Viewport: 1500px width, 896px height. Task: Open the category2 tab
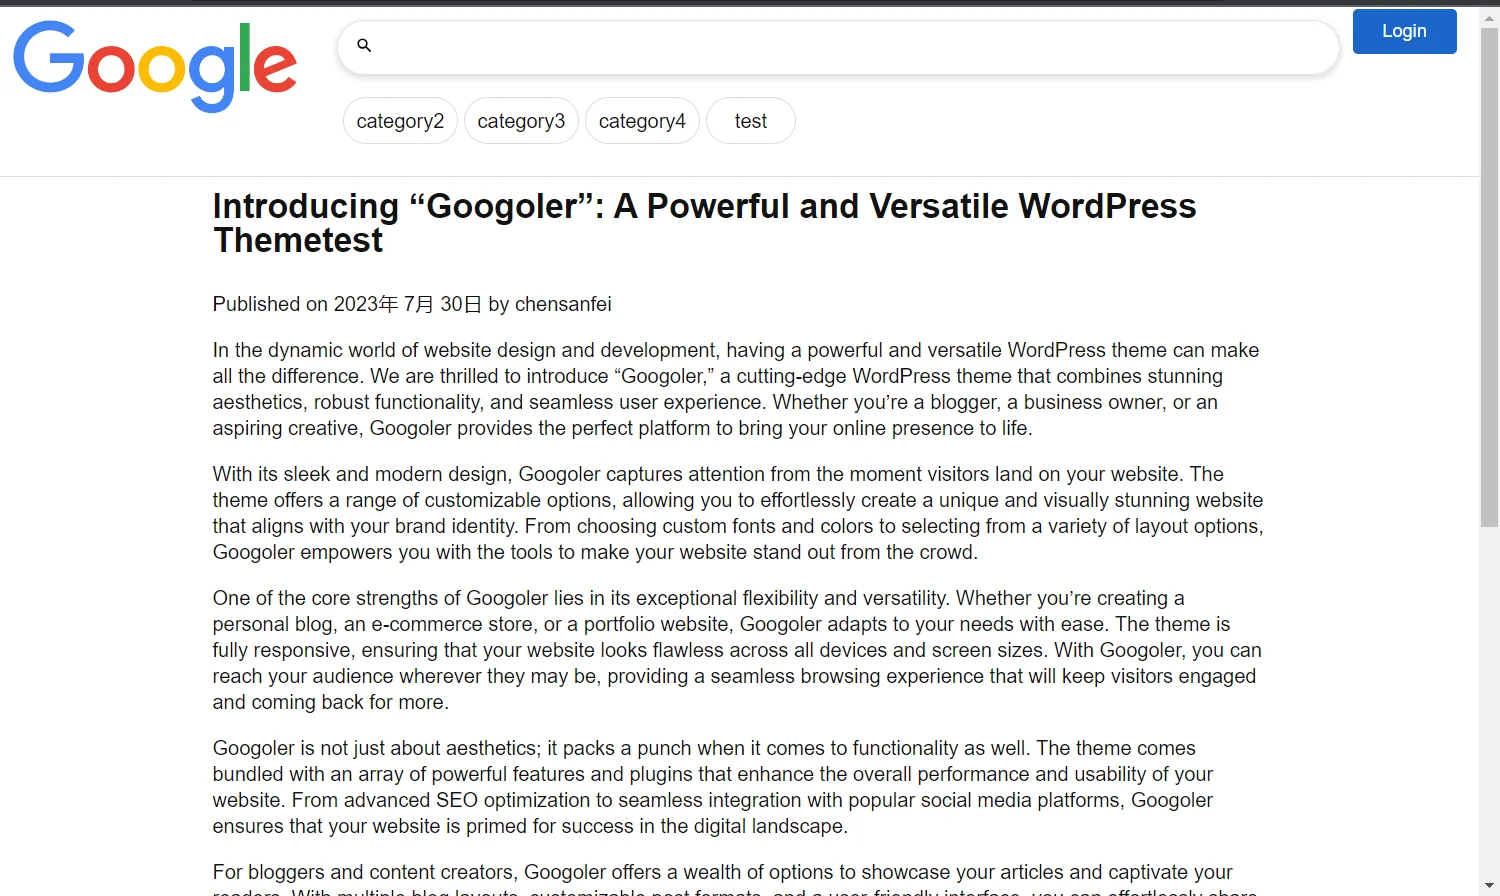(x=400, y=121)
